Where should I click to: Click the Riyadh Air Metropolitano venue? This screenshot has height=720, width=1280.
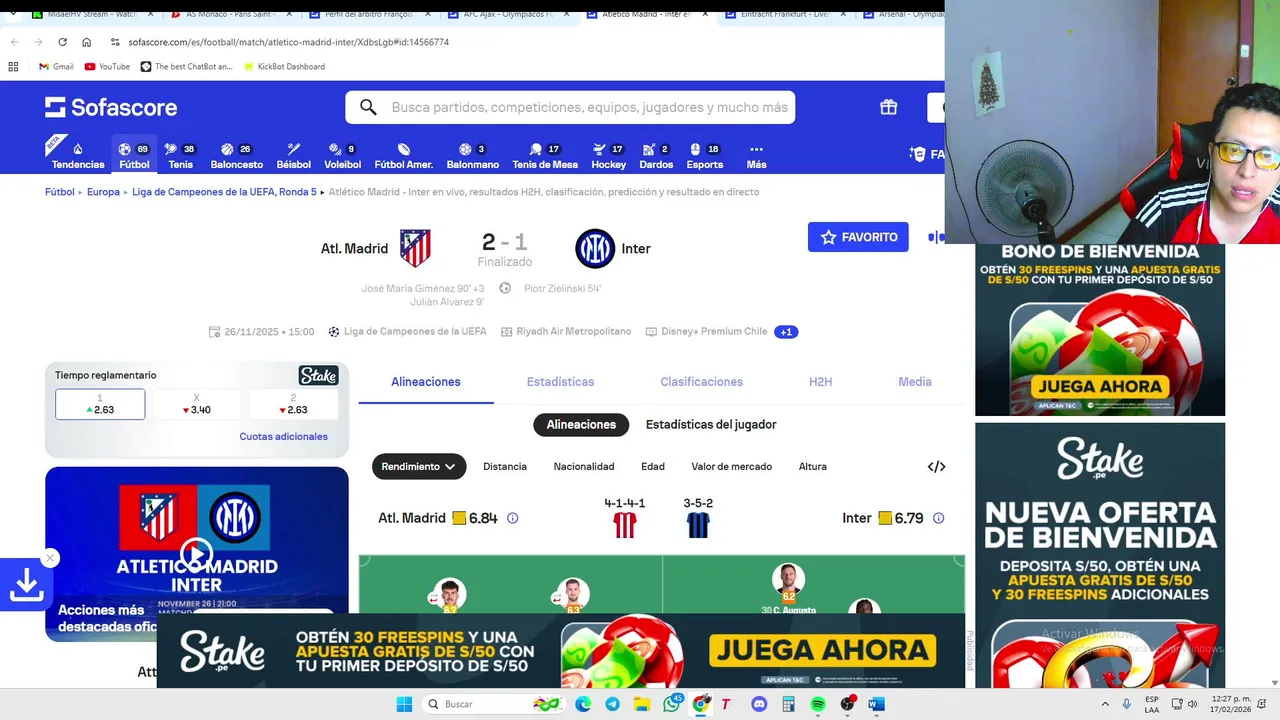click(x=566, y=331)
